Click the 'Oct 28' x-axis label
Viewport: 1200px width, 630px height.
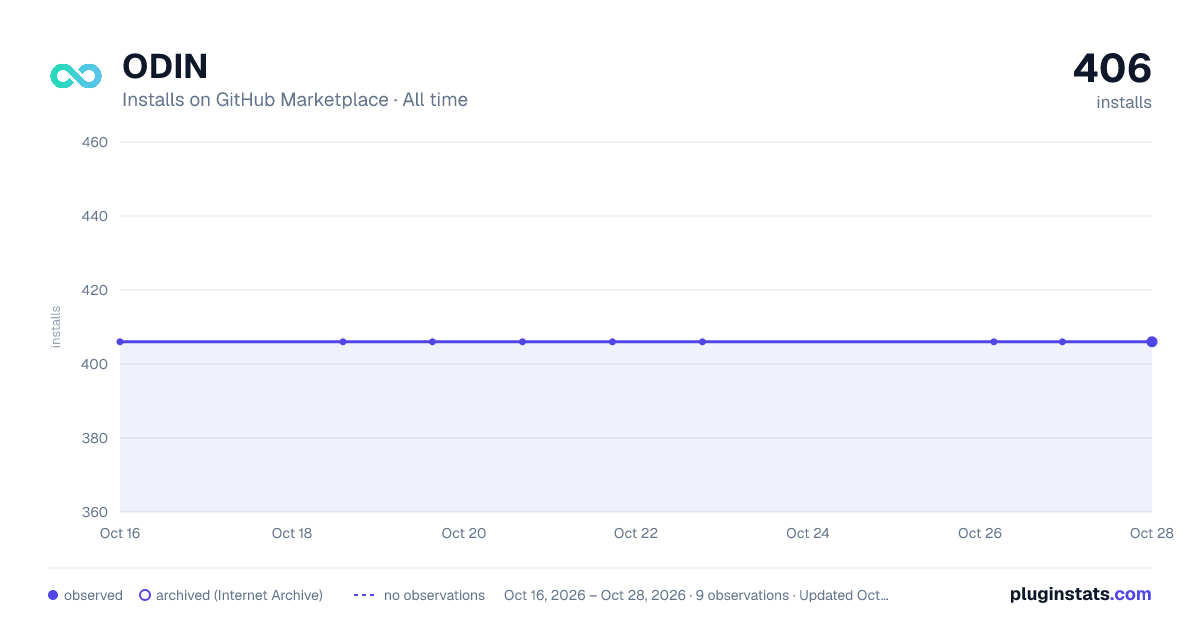(1152, 533)
